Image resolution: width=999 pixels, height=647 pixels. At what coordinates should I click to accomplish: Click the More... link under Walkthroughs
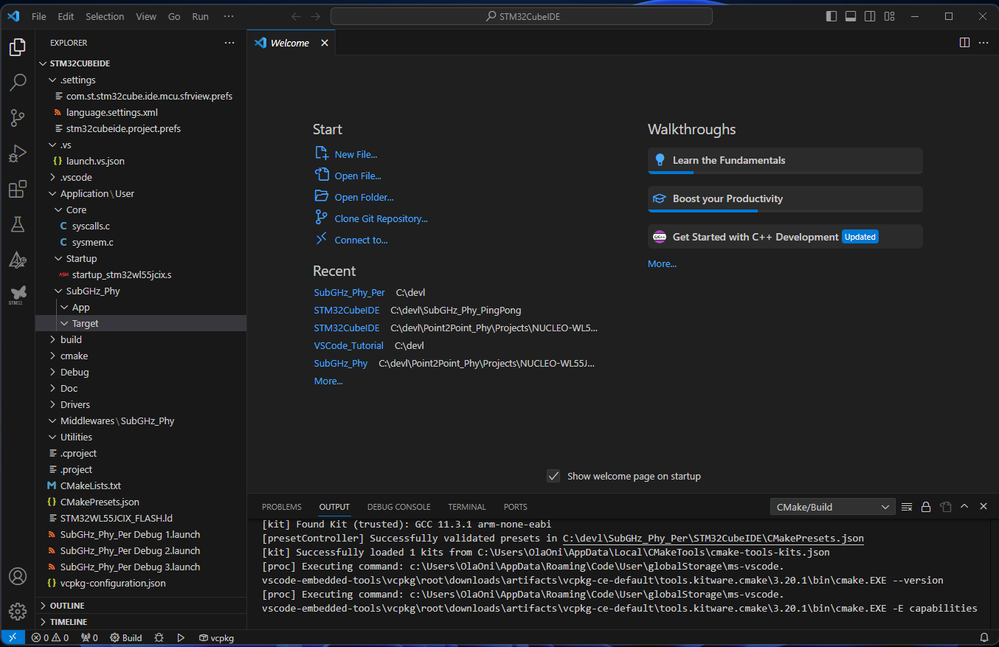662,264
